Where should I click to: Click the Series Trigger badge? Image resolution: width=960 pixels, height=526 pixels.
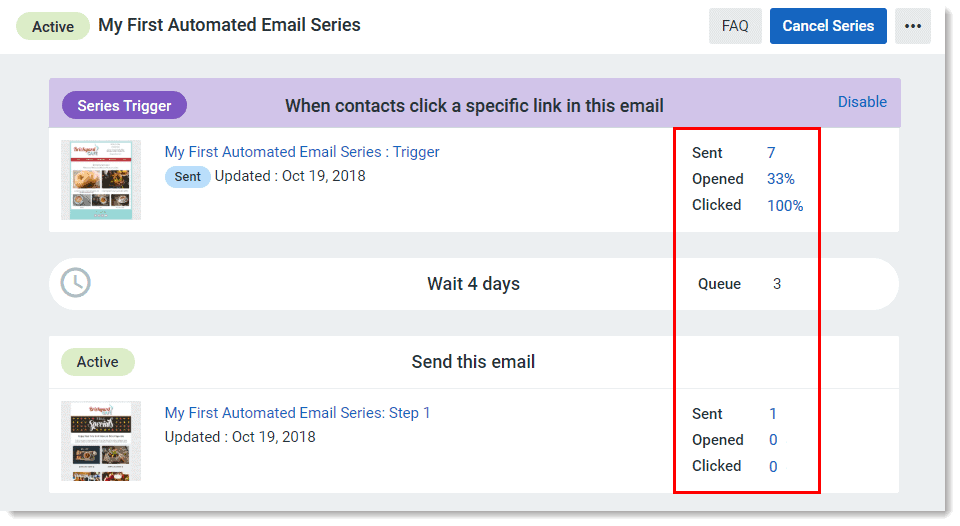[124, 105]
